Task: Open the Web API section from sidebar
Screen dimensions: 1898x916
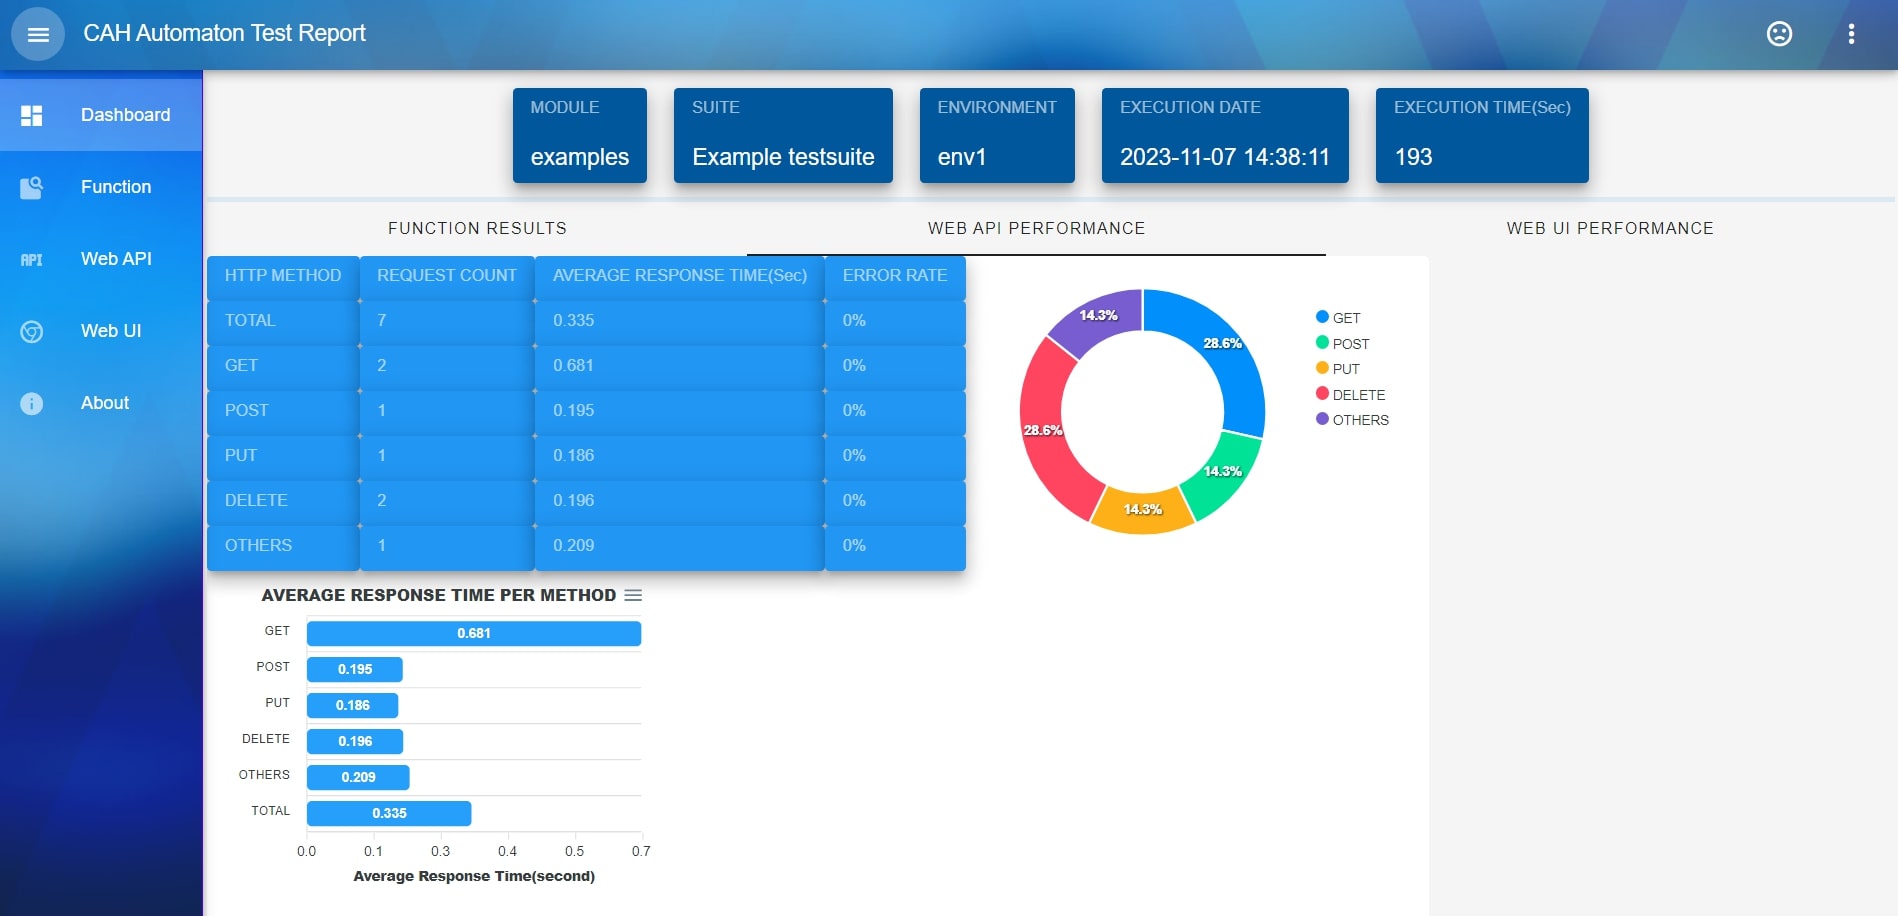Action: 116,259
